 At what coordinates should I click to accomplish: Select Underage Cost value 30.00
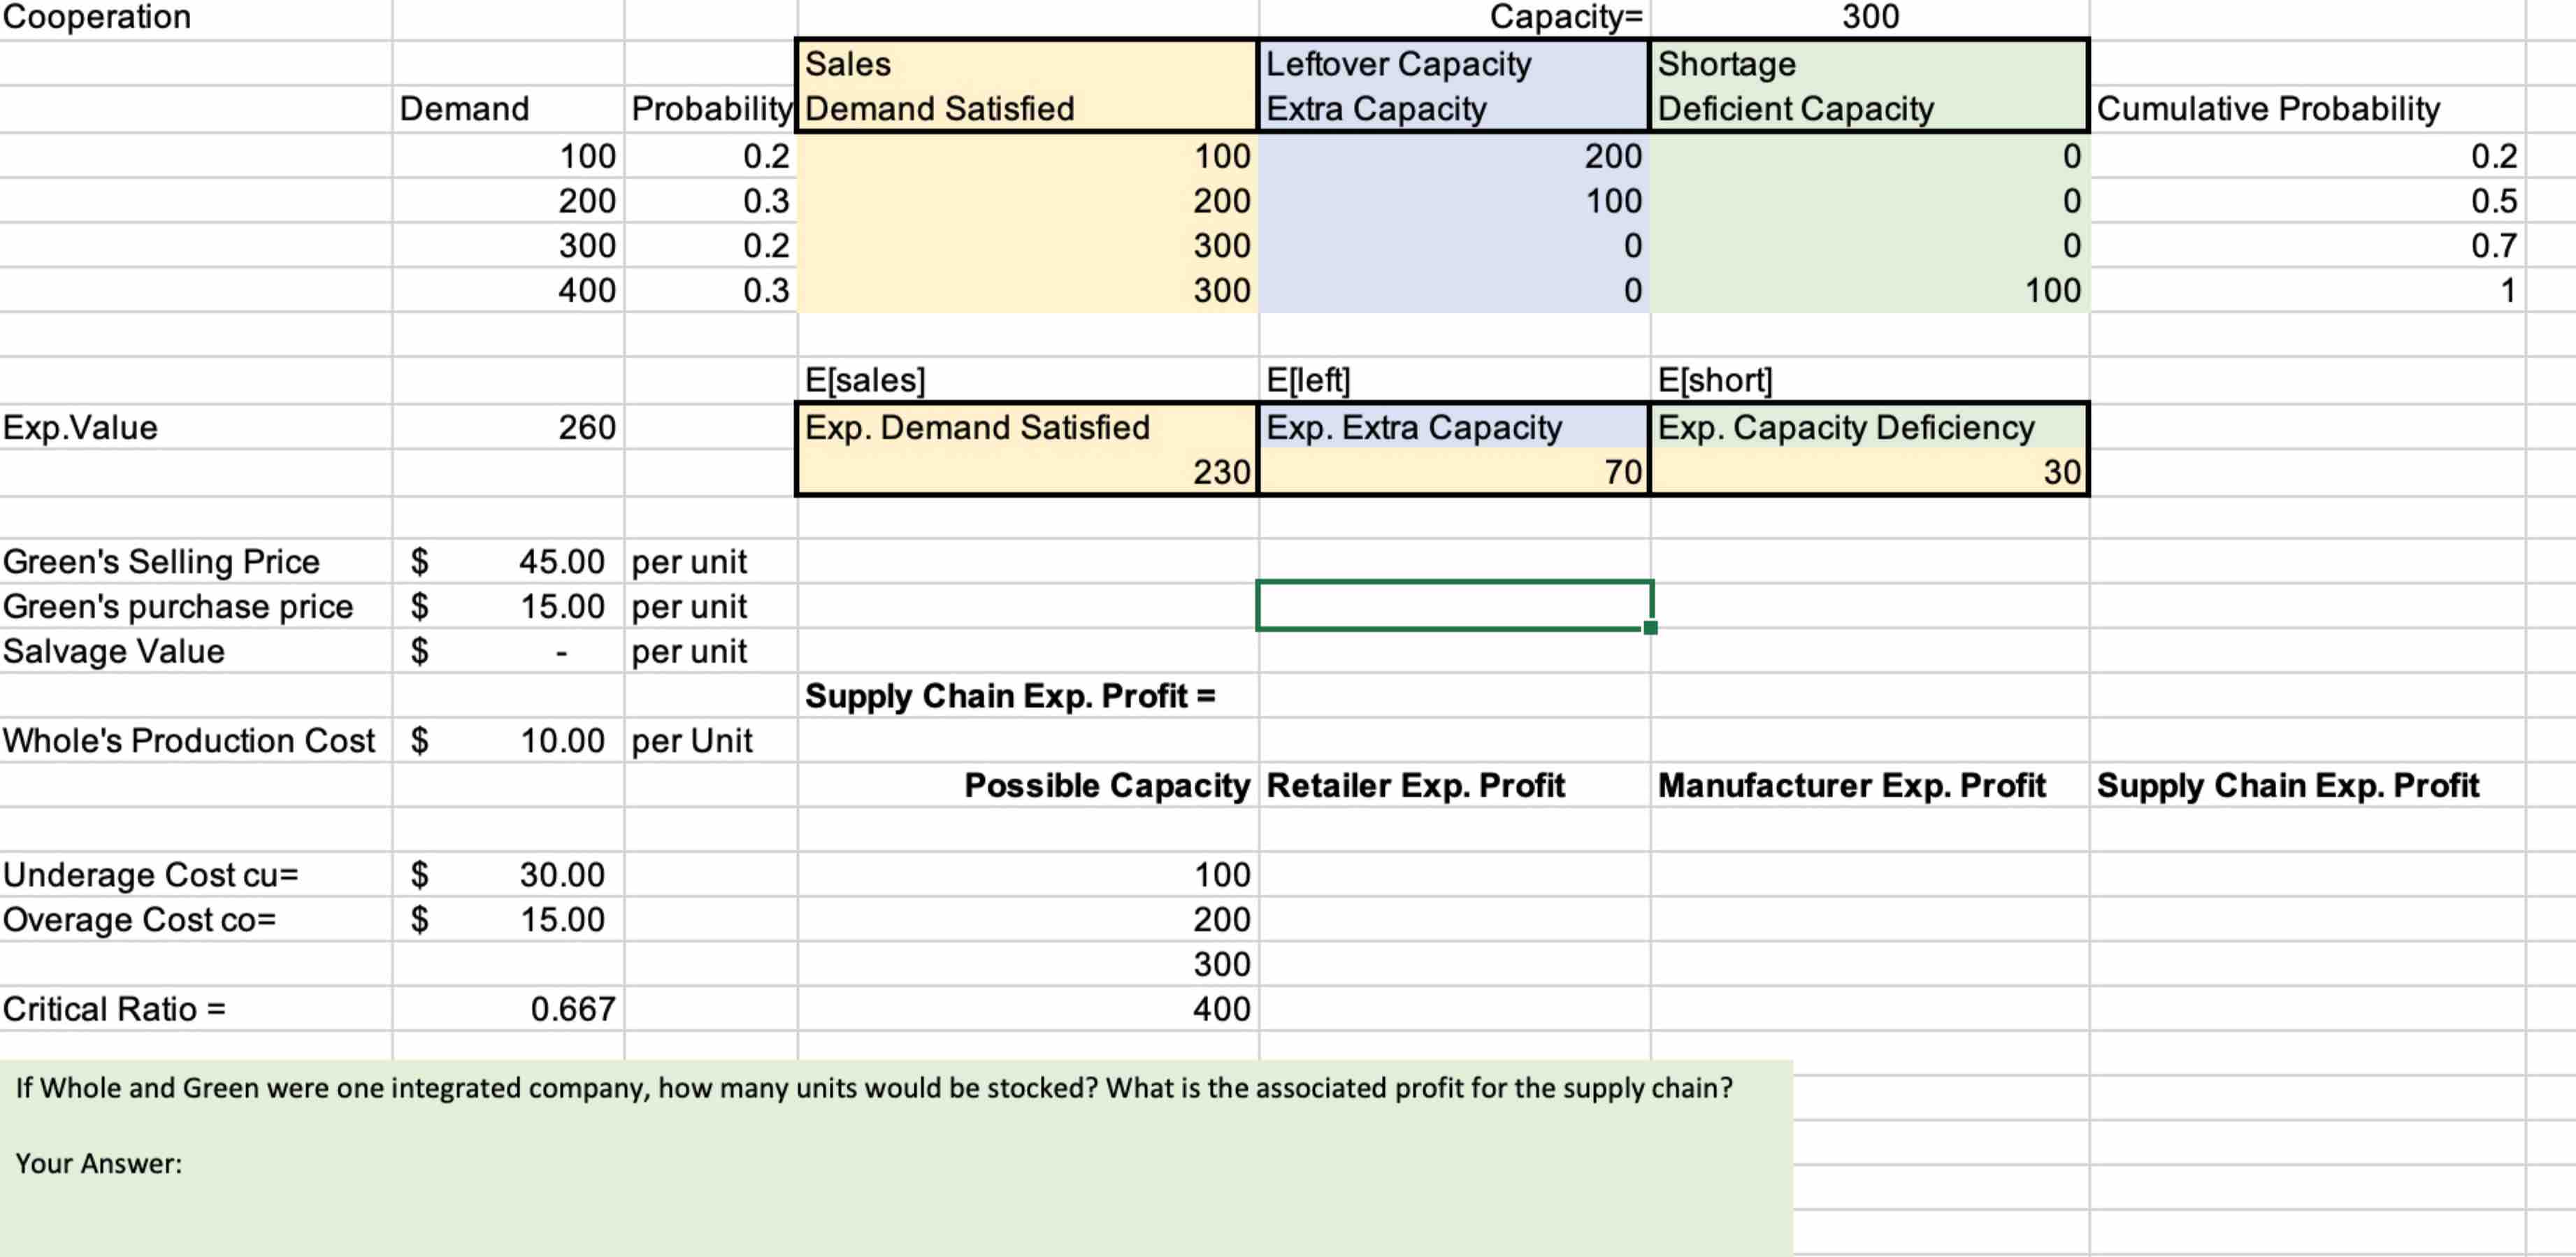(508, 874)
